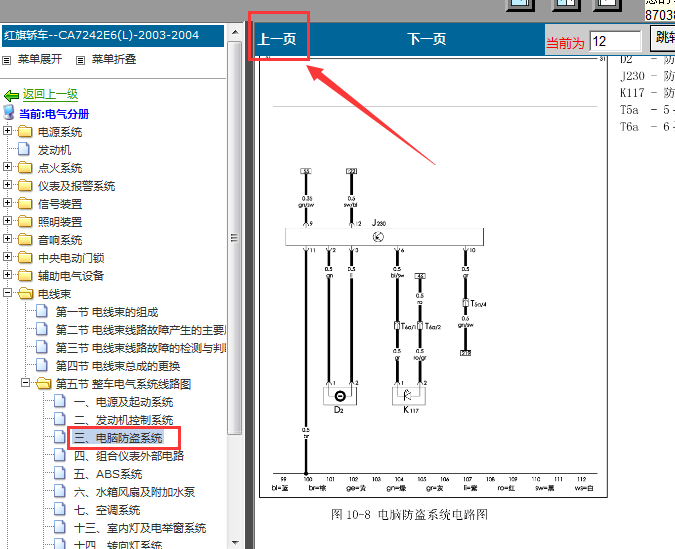Expand the 电源系统 folder
Screen dimensions: 675x549
(x=7, y=130)
